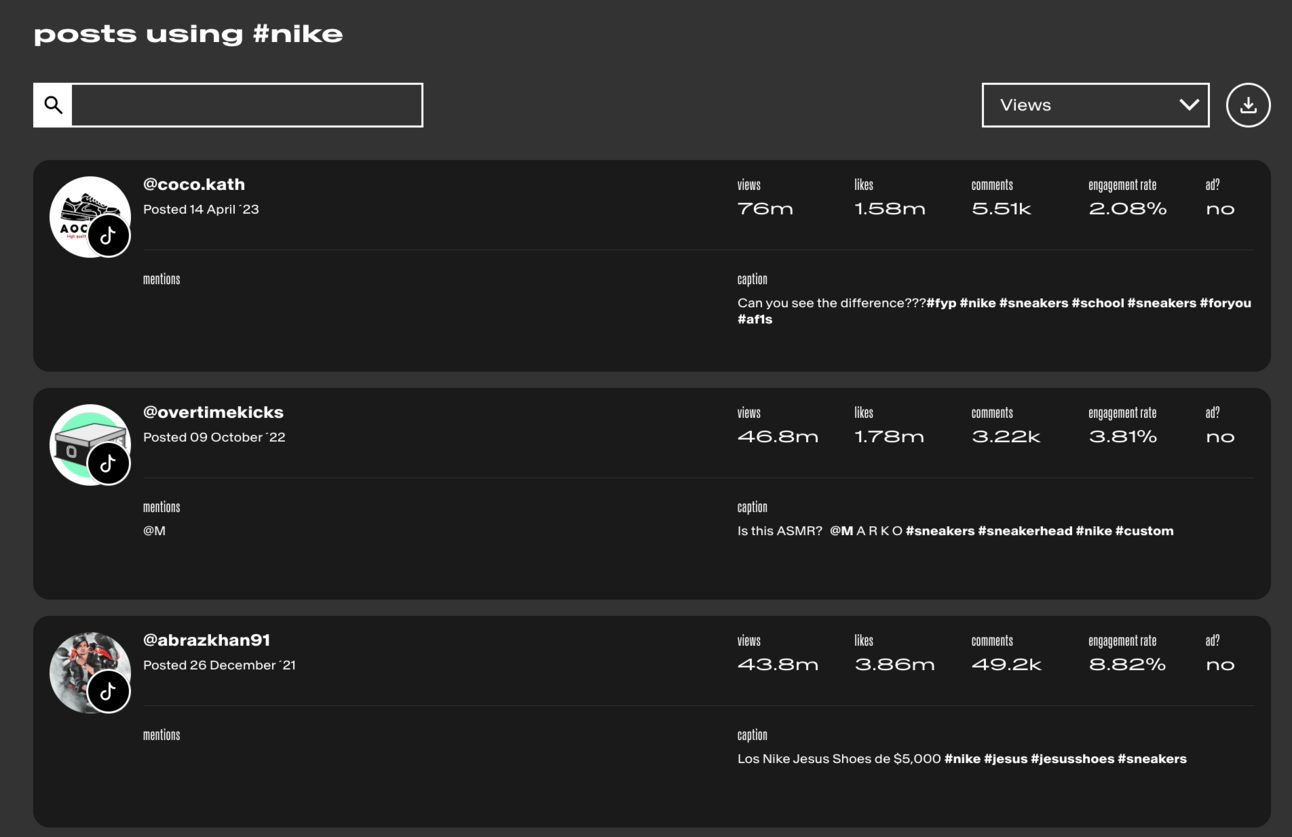Screen dimensions: 1292x837
Task: Click the TikTok badge on abrazkhan91 avatar
Action: tap(108, 692)
